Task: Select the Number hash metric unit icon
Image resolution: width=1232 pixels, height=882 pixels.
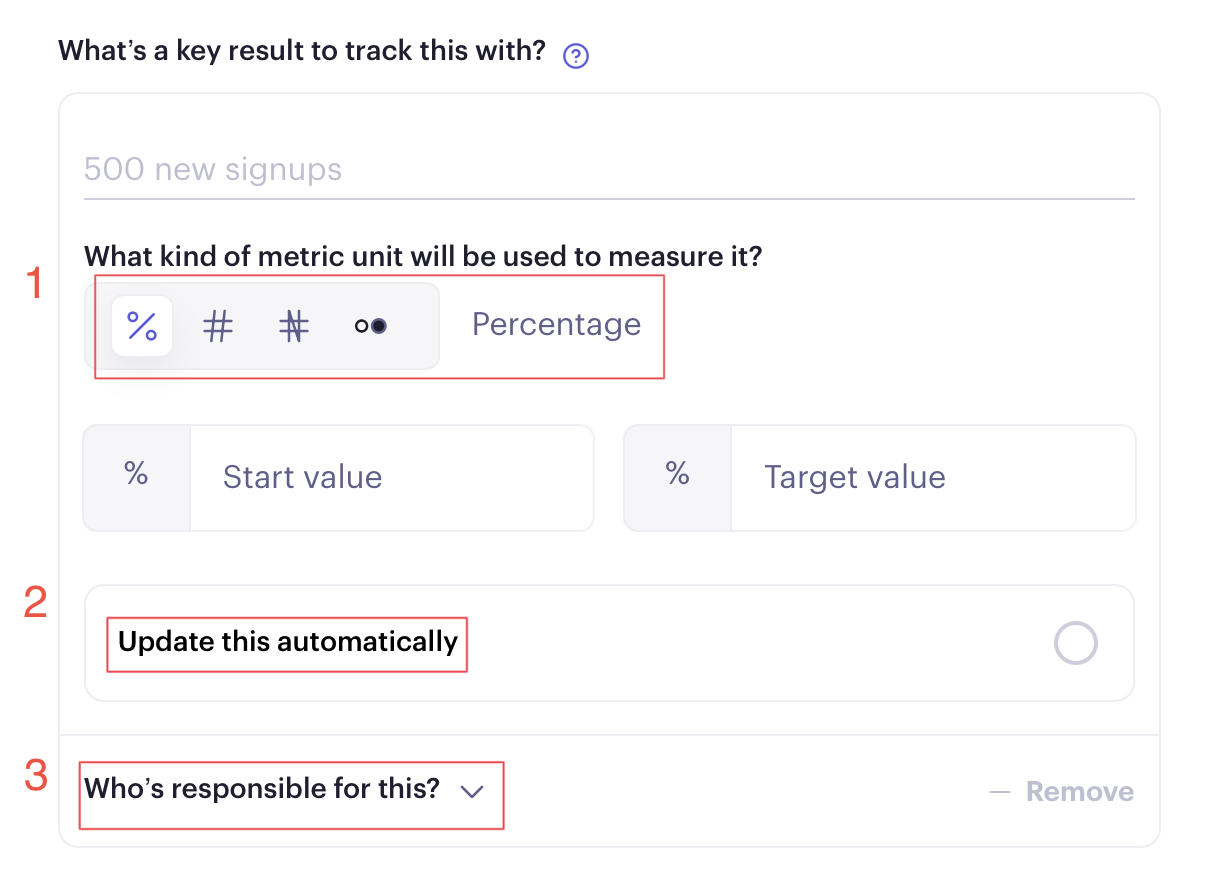Action: [218, 326]
